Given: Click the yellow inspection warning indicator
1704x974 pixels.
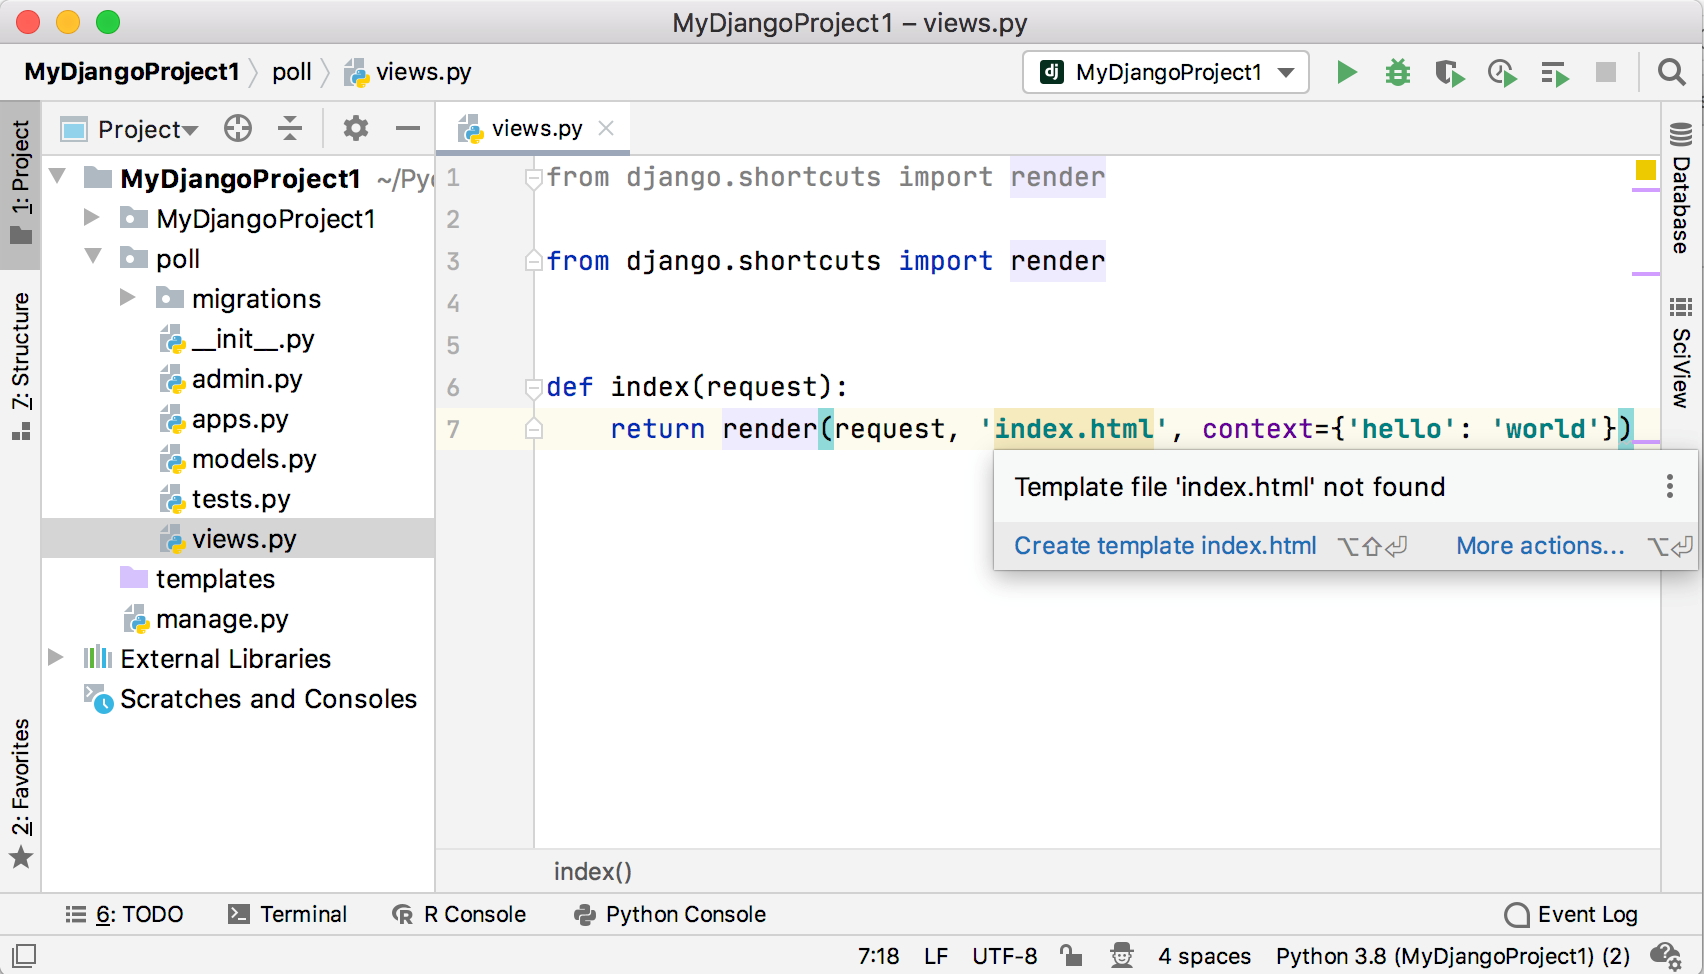Looking at the screenshot, I should pyautogui.click(x=1645, y=170).
